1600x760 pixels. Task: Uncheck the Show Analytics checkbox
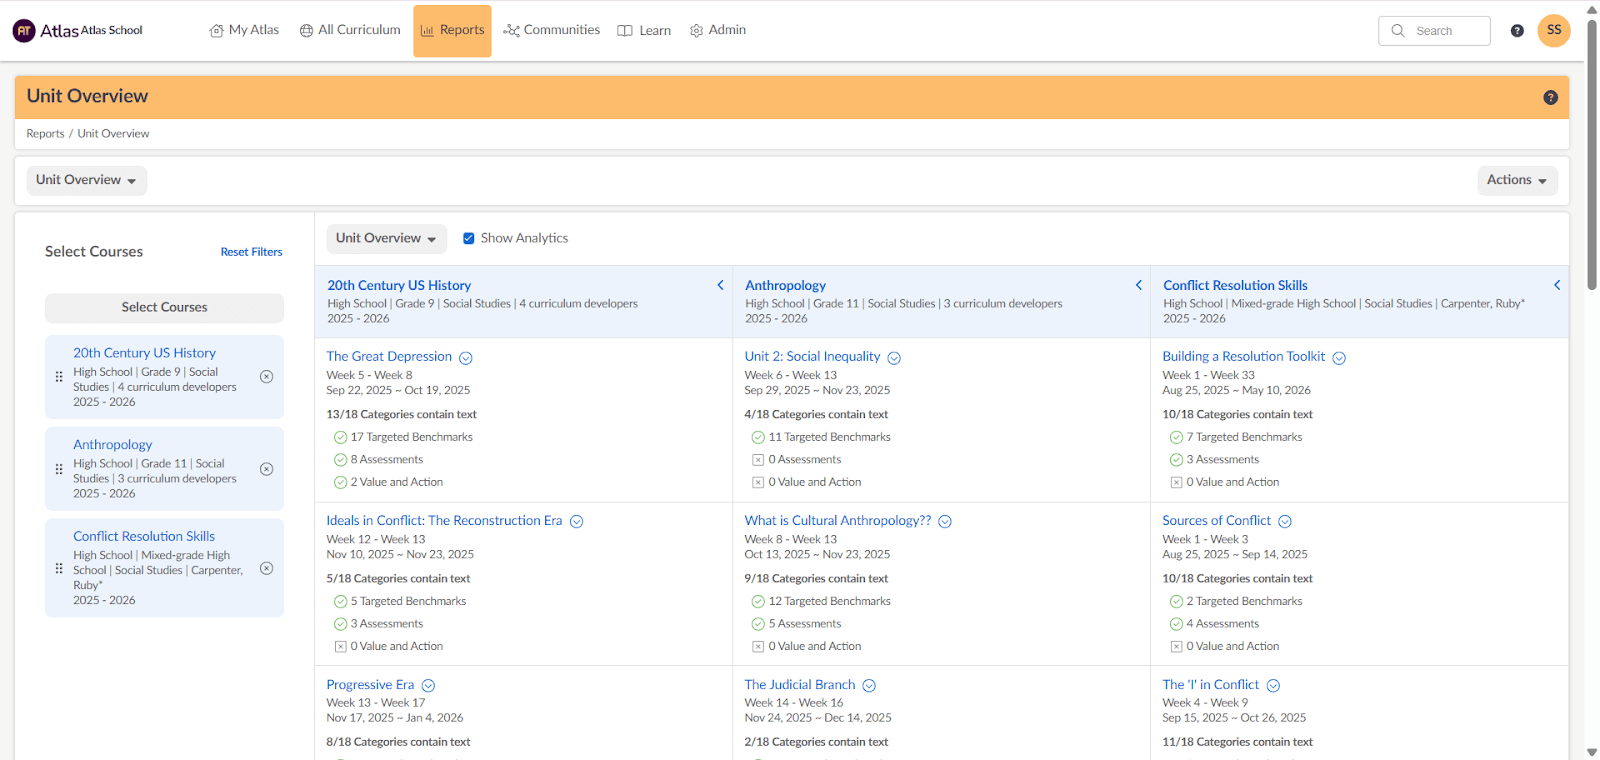(x=468, y=238)
